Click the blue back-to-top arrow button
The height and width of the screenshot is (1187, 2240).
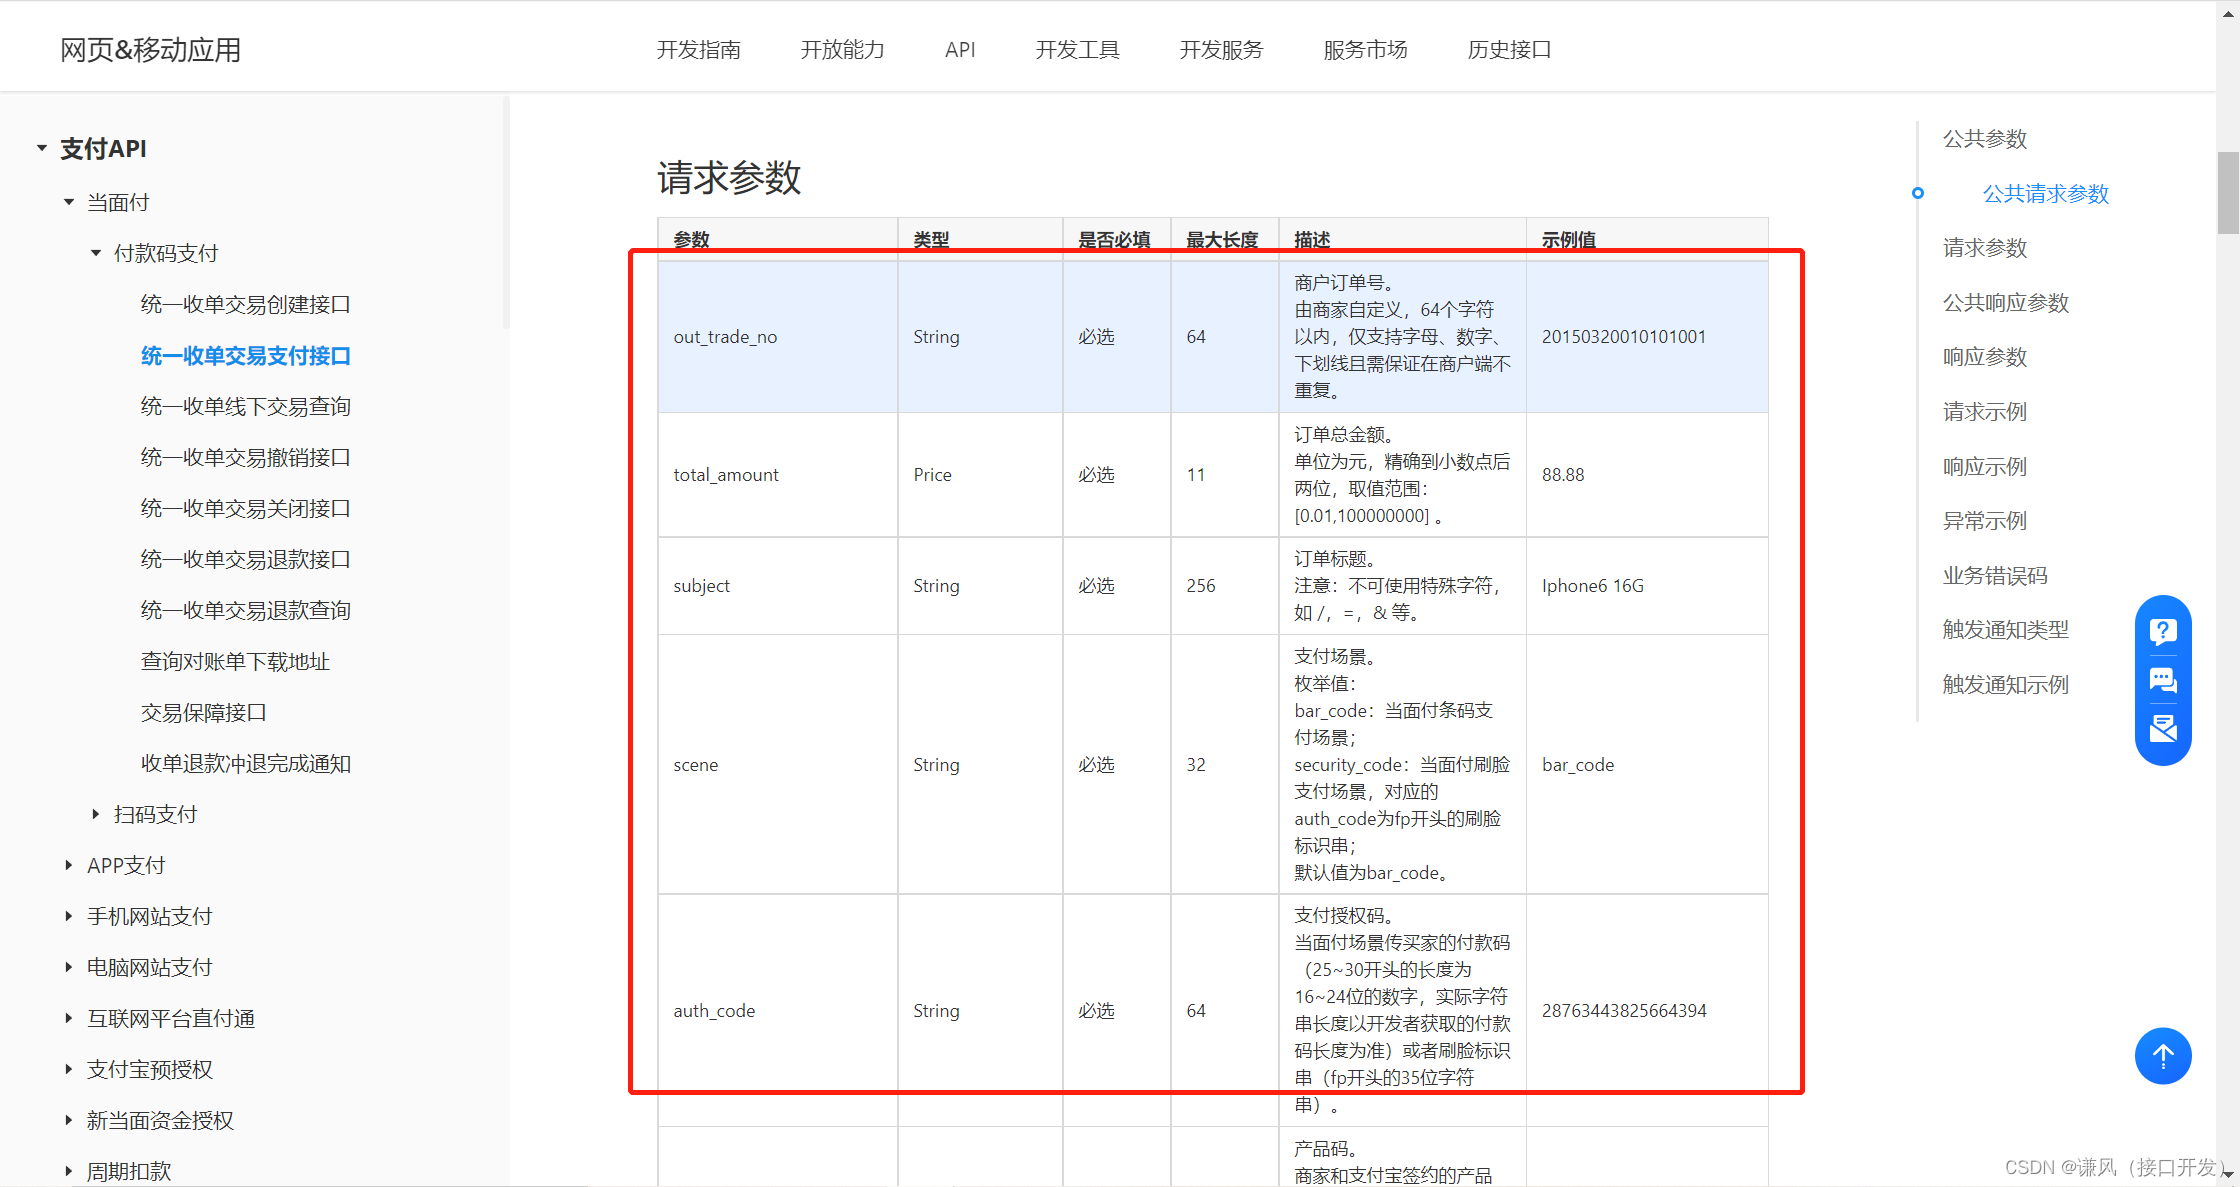pos(2163,1056)
